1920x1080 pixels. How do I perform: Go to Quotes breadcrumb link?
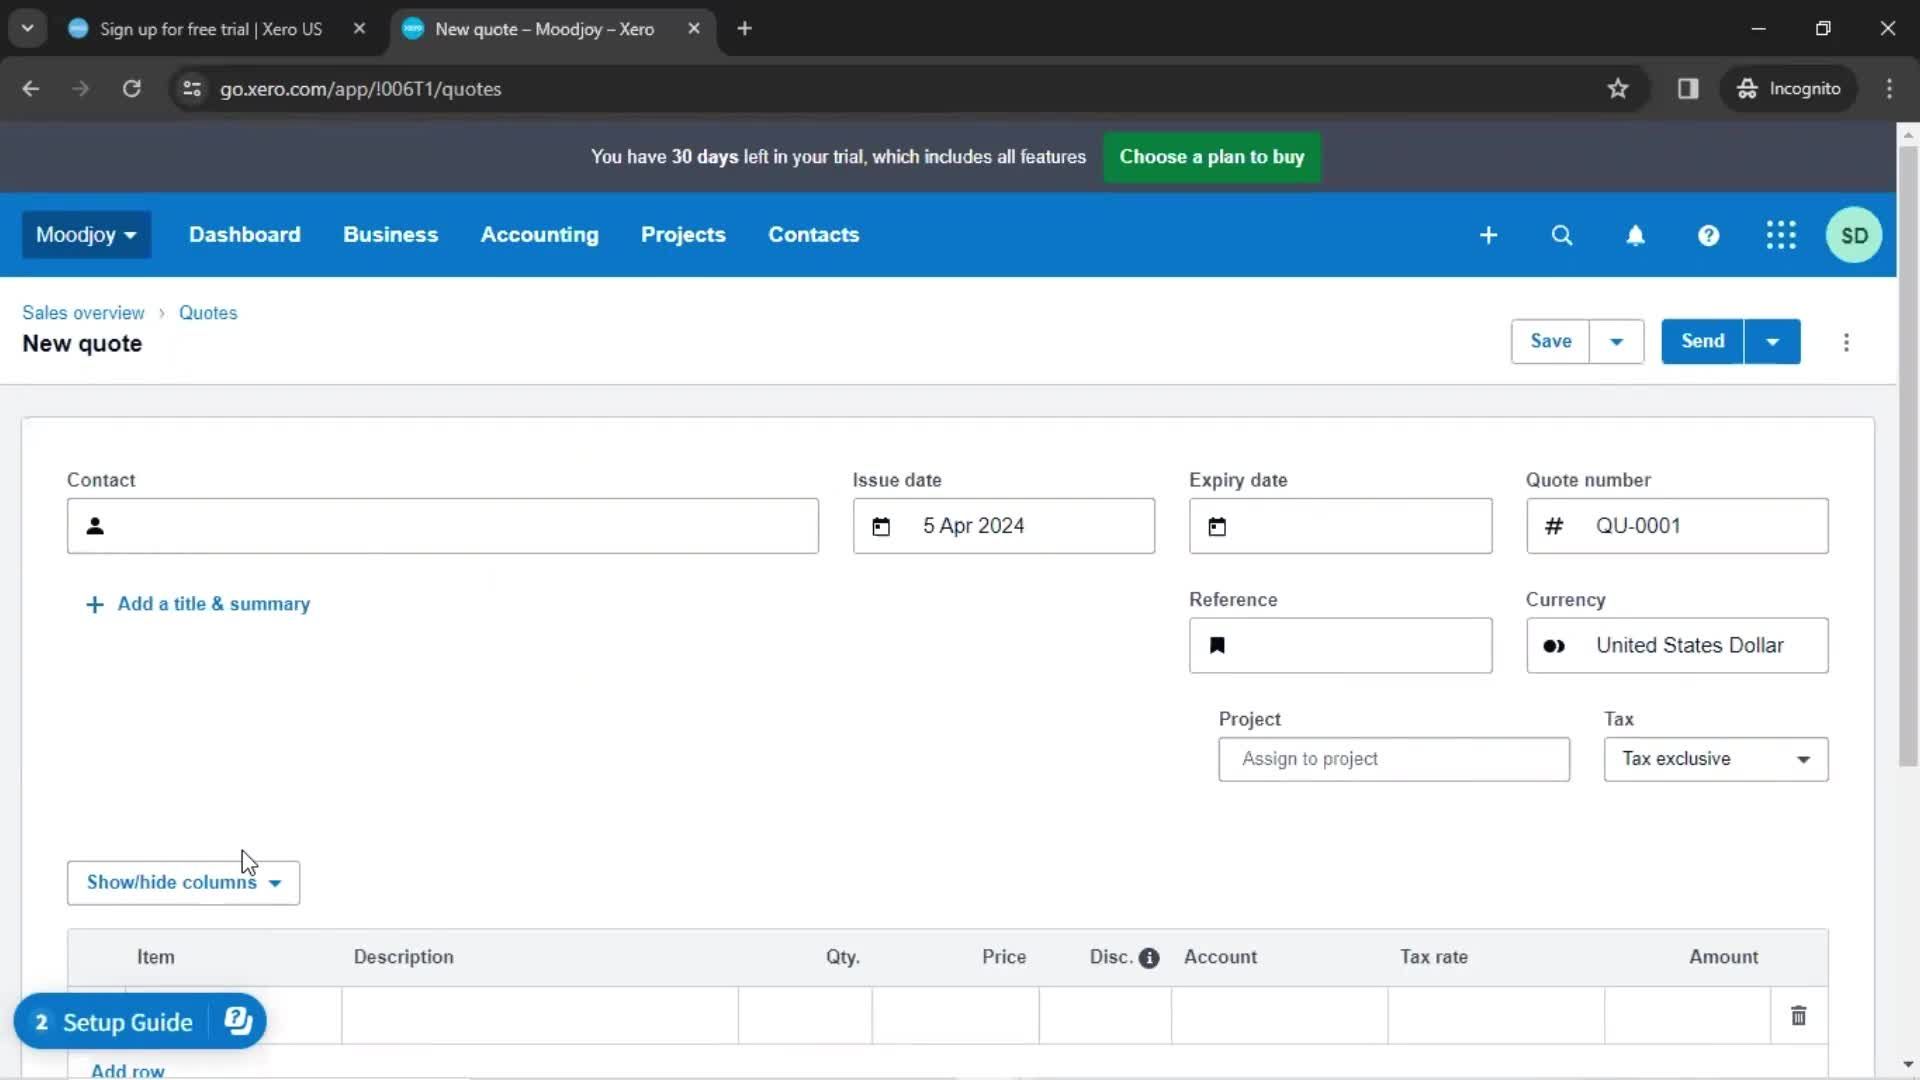(x=208, y=313)
